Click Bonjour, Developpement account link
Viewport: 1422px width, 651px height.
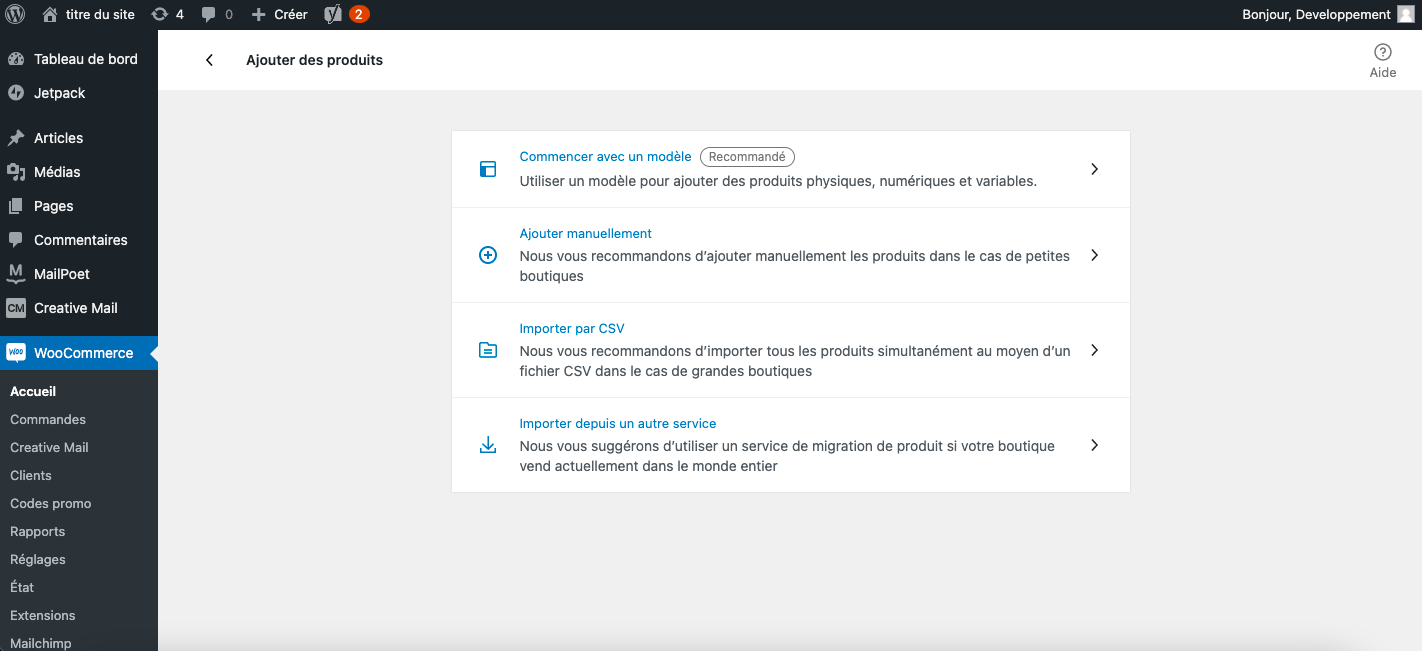tap(1316, 14)
